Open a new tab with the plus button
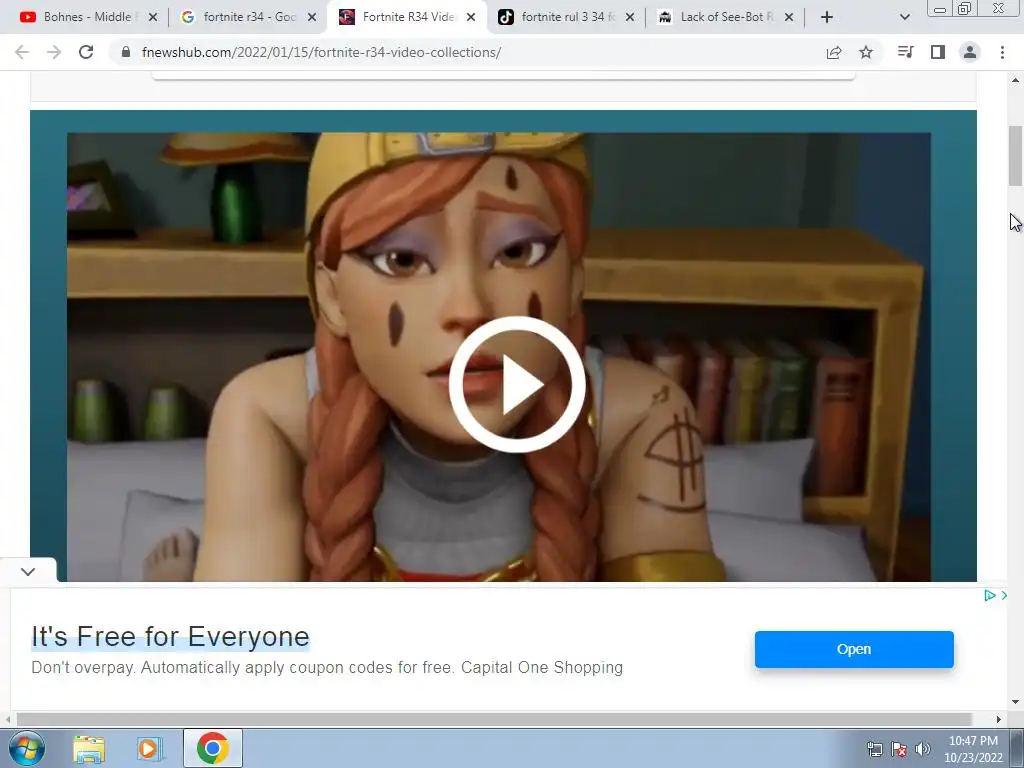Viewport: 1024px width, 768px height. [x=827, y=17]
